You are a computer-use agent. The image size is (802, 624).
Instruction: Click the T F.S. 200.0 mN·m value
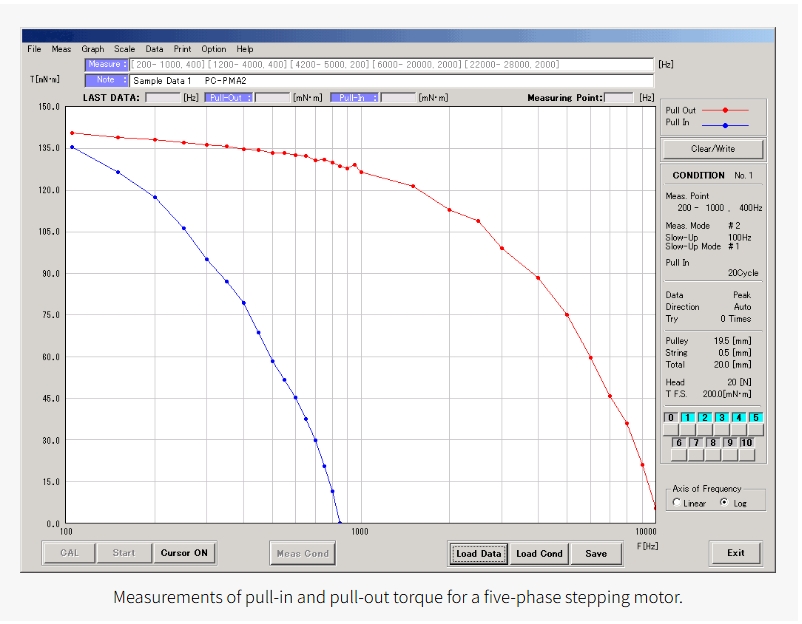click(727, 394)
